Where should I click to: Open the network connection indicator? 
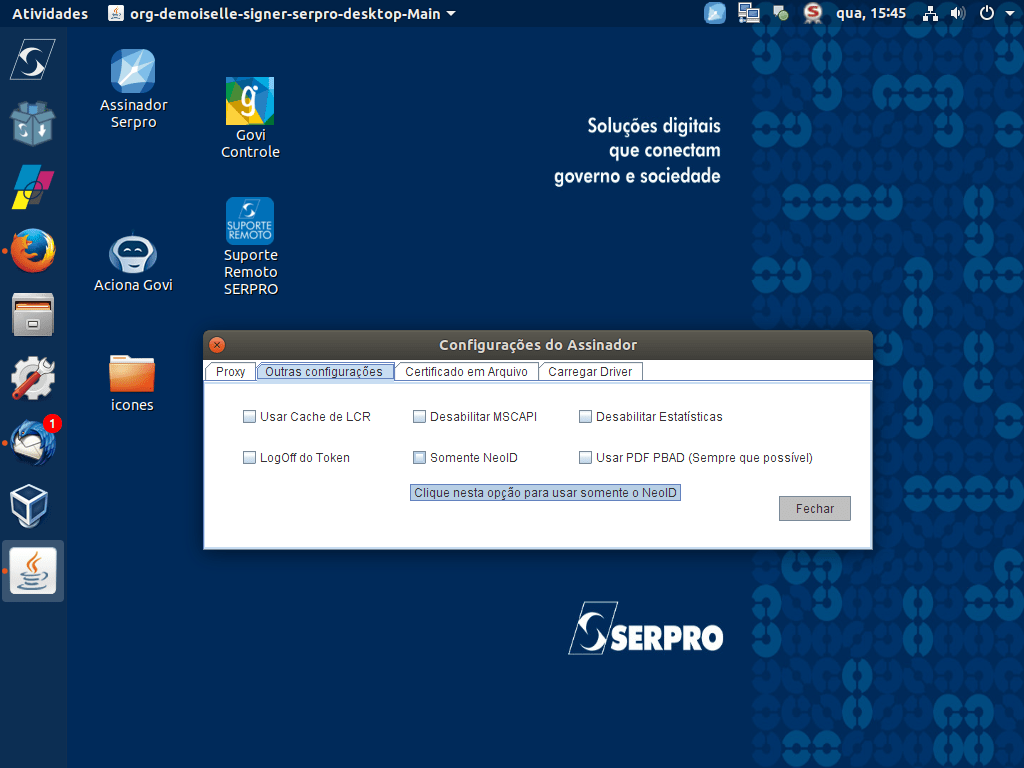point(930,14)
